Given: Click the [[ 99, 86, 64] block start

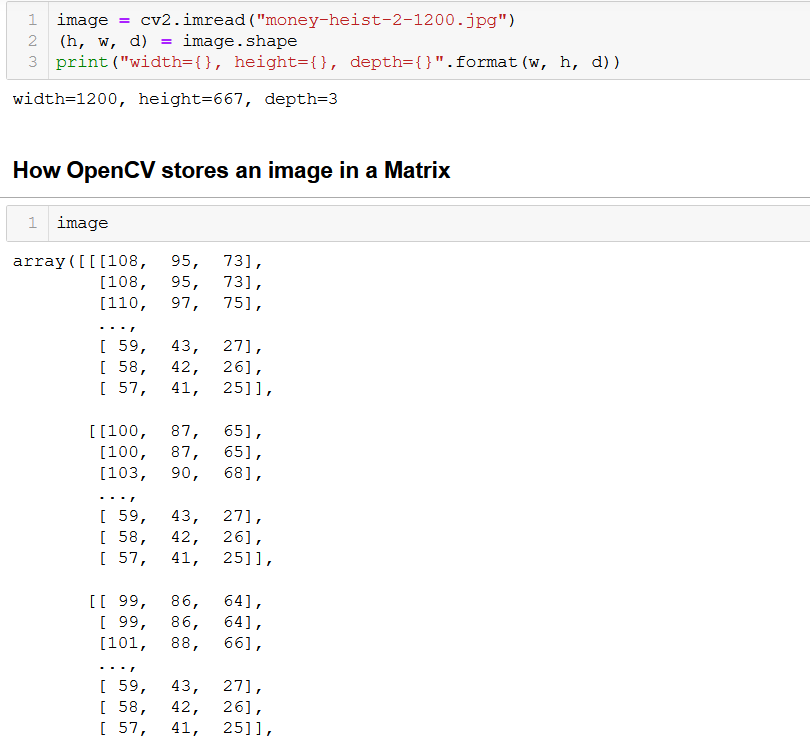Looking at the screenshot, I should click(176, 601).
